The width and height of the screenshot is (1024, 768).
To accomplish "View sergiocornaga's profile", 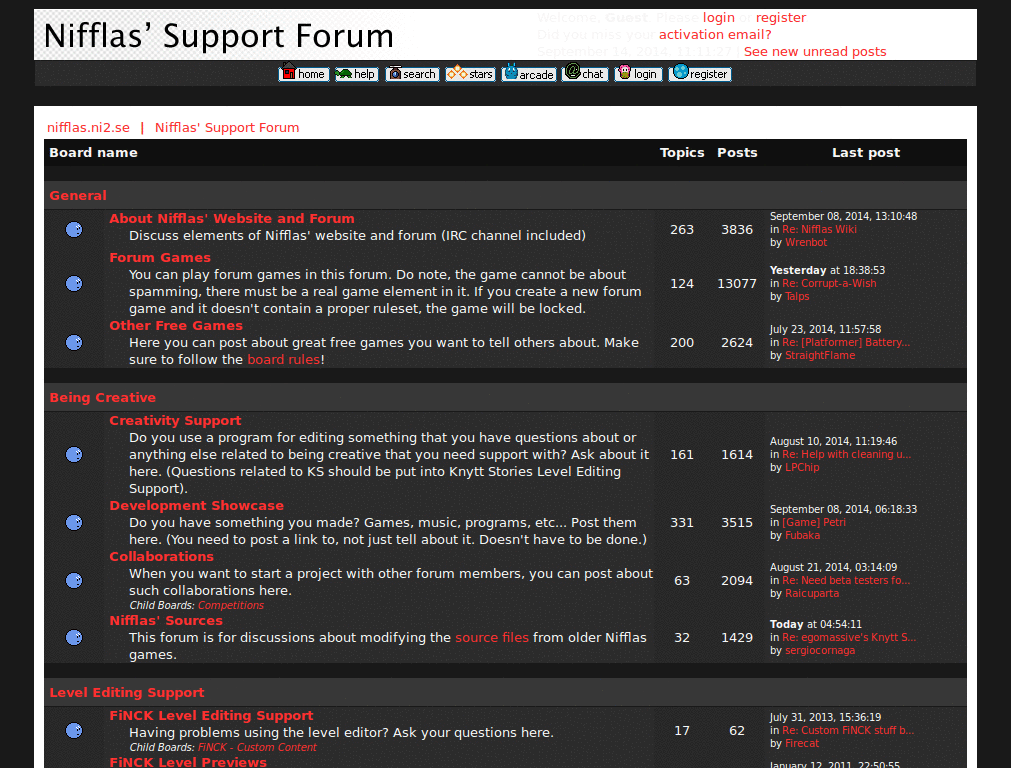I will [x=820, y=650].
